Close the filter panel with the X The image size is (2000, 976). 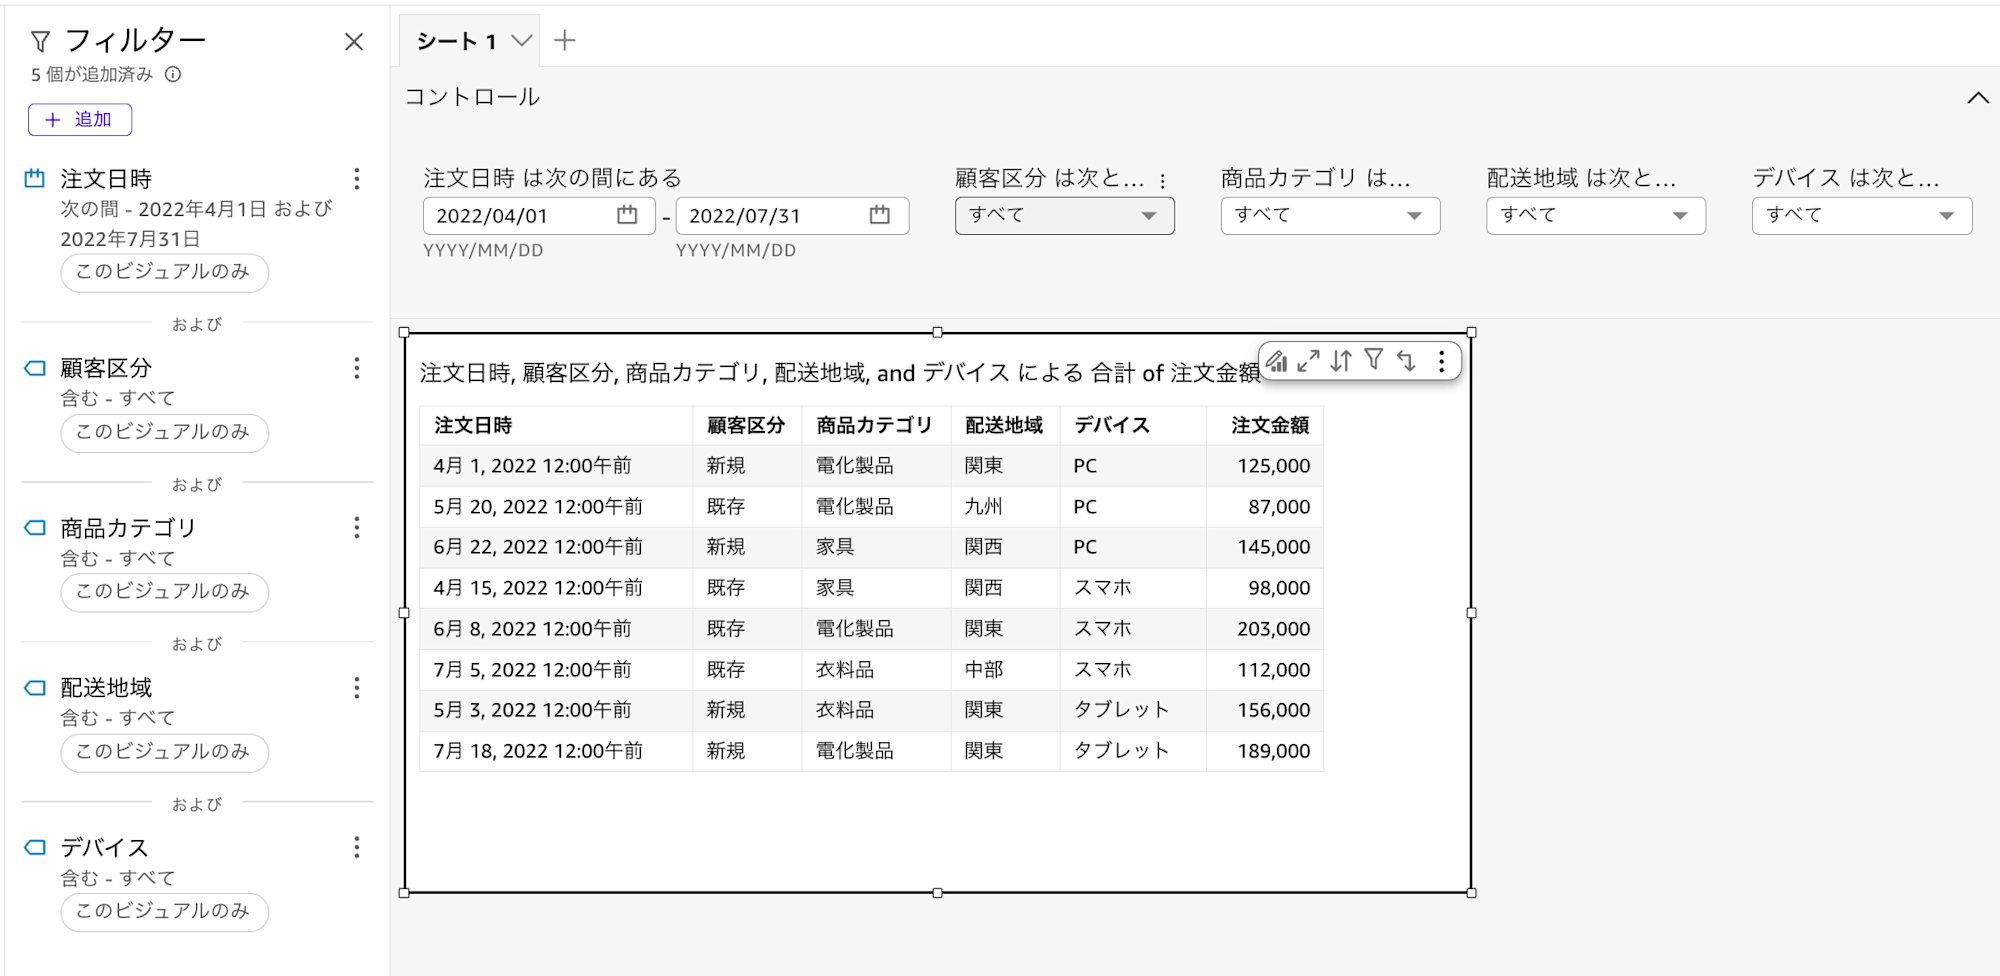[x=355, y=41]
